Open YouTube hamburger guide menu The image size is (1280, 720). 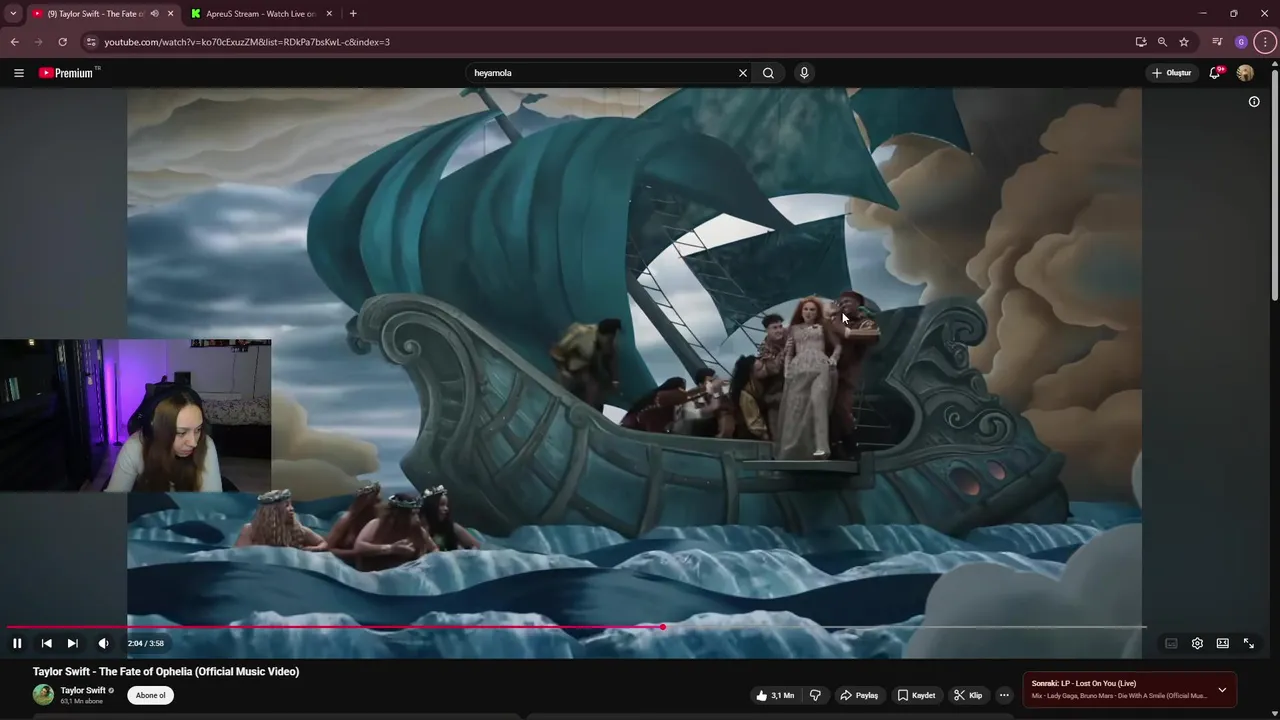18,73
